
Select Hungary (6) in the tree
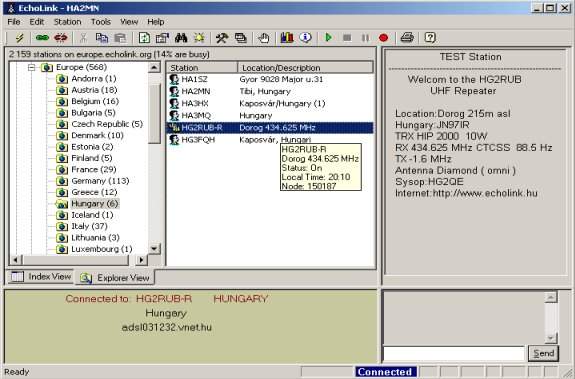click(x=95, y=203)
